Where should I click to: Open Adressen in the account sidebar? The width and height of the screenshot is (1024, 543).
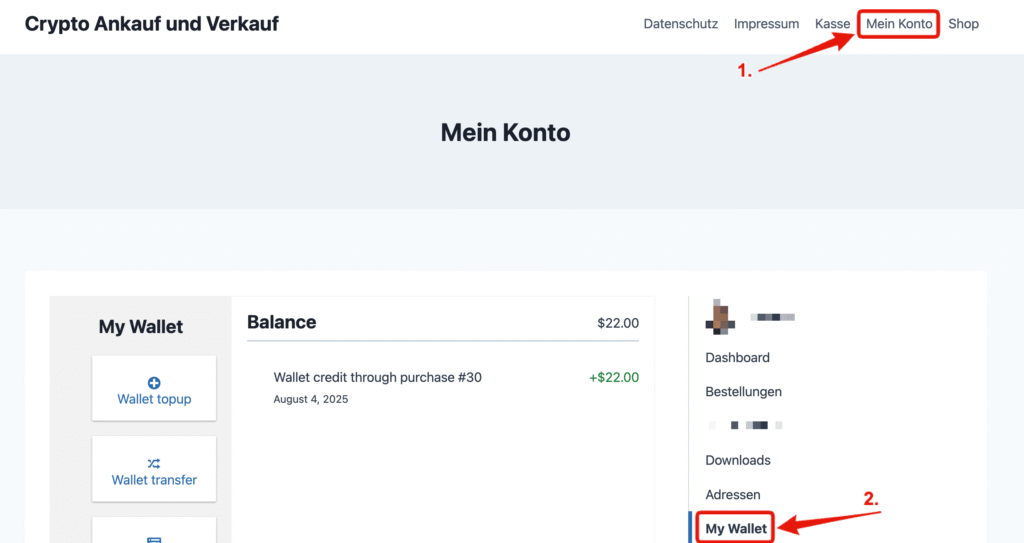[x=733, y=495]
